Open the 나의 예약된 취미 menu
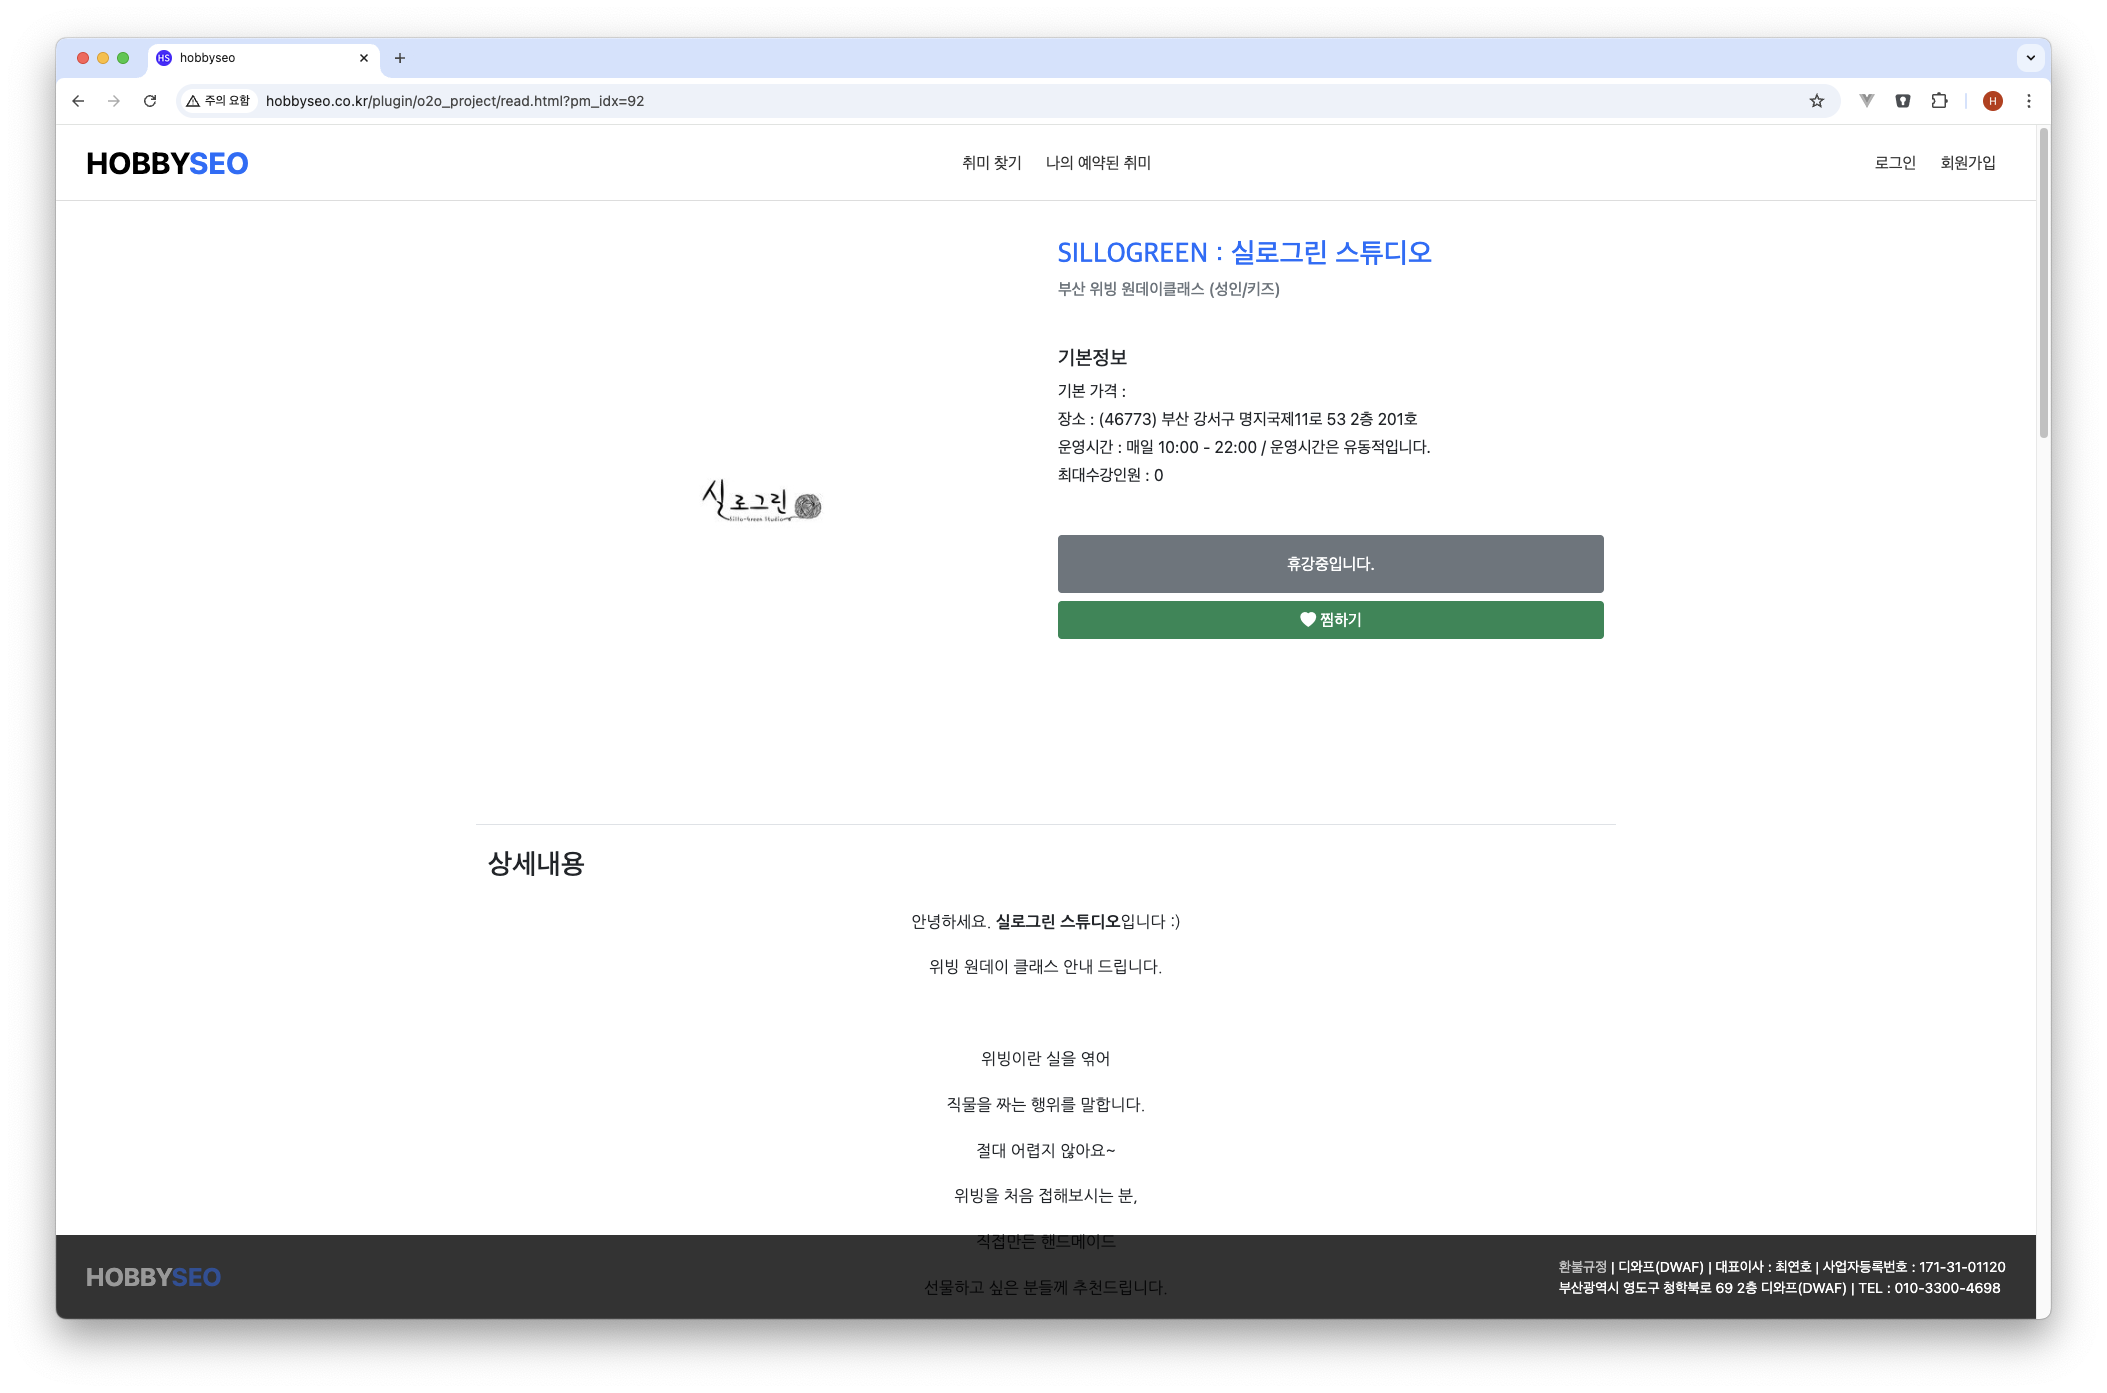This screenshot has height=1393, width=2107. click(x=1098, y=163)
